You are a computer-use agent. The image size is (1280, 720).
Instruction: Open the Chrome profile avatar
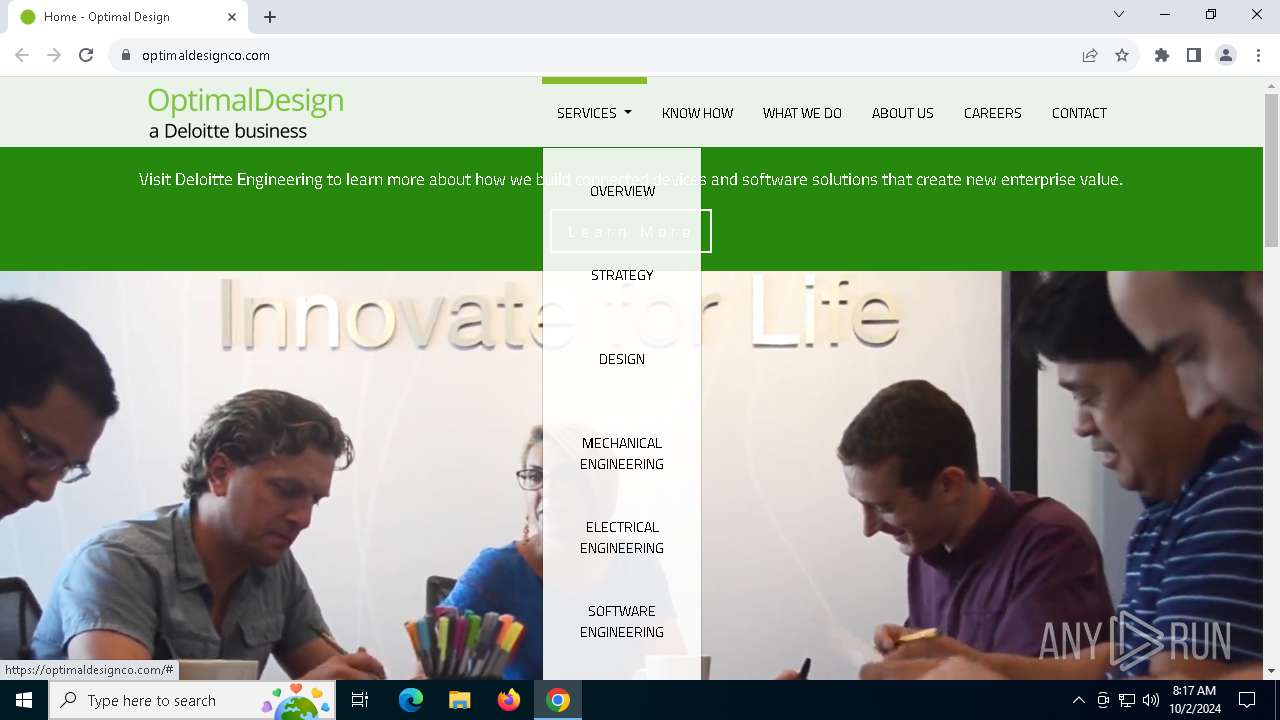click(x=1226, y=55)
